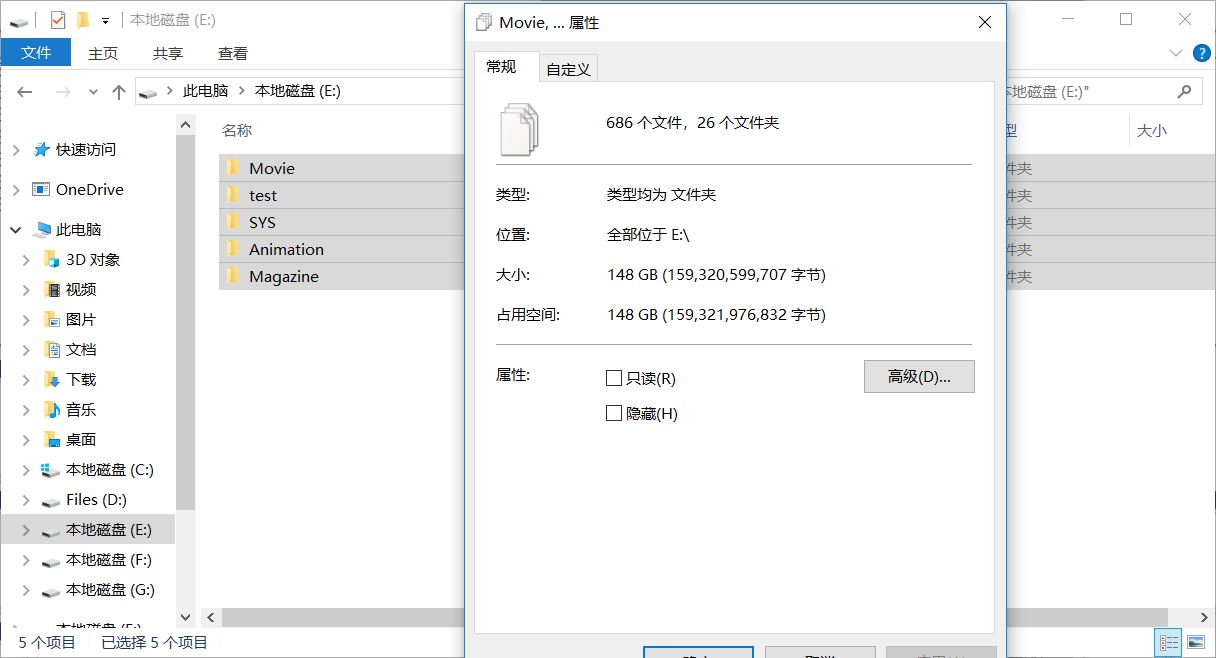The width and height of the screenshot is (1216, 658).
Task: Switch to details view icon in status bar
Action: pyautogui.click(x=1168, y=642)
